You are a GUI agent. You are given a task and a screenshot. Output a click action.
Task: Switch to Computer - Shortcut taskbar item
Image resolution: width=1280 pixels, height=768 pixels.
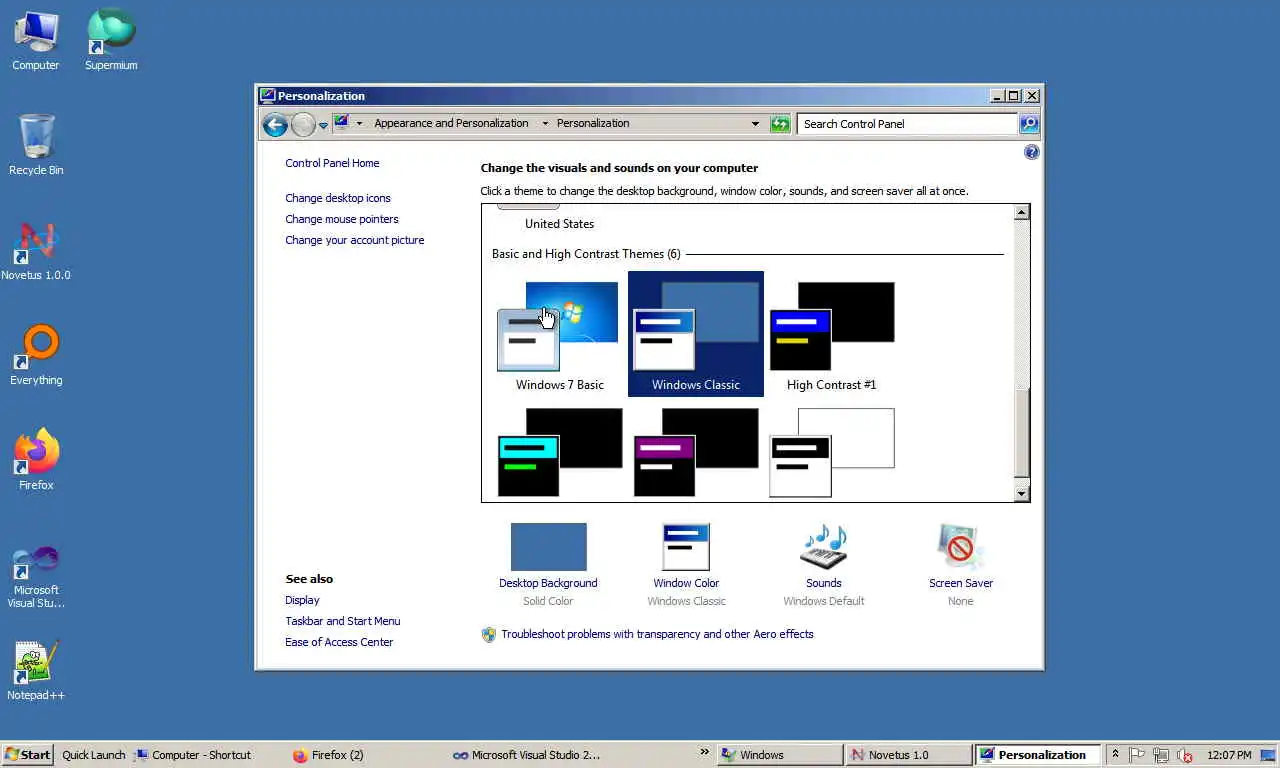click(x=192, y=755)
